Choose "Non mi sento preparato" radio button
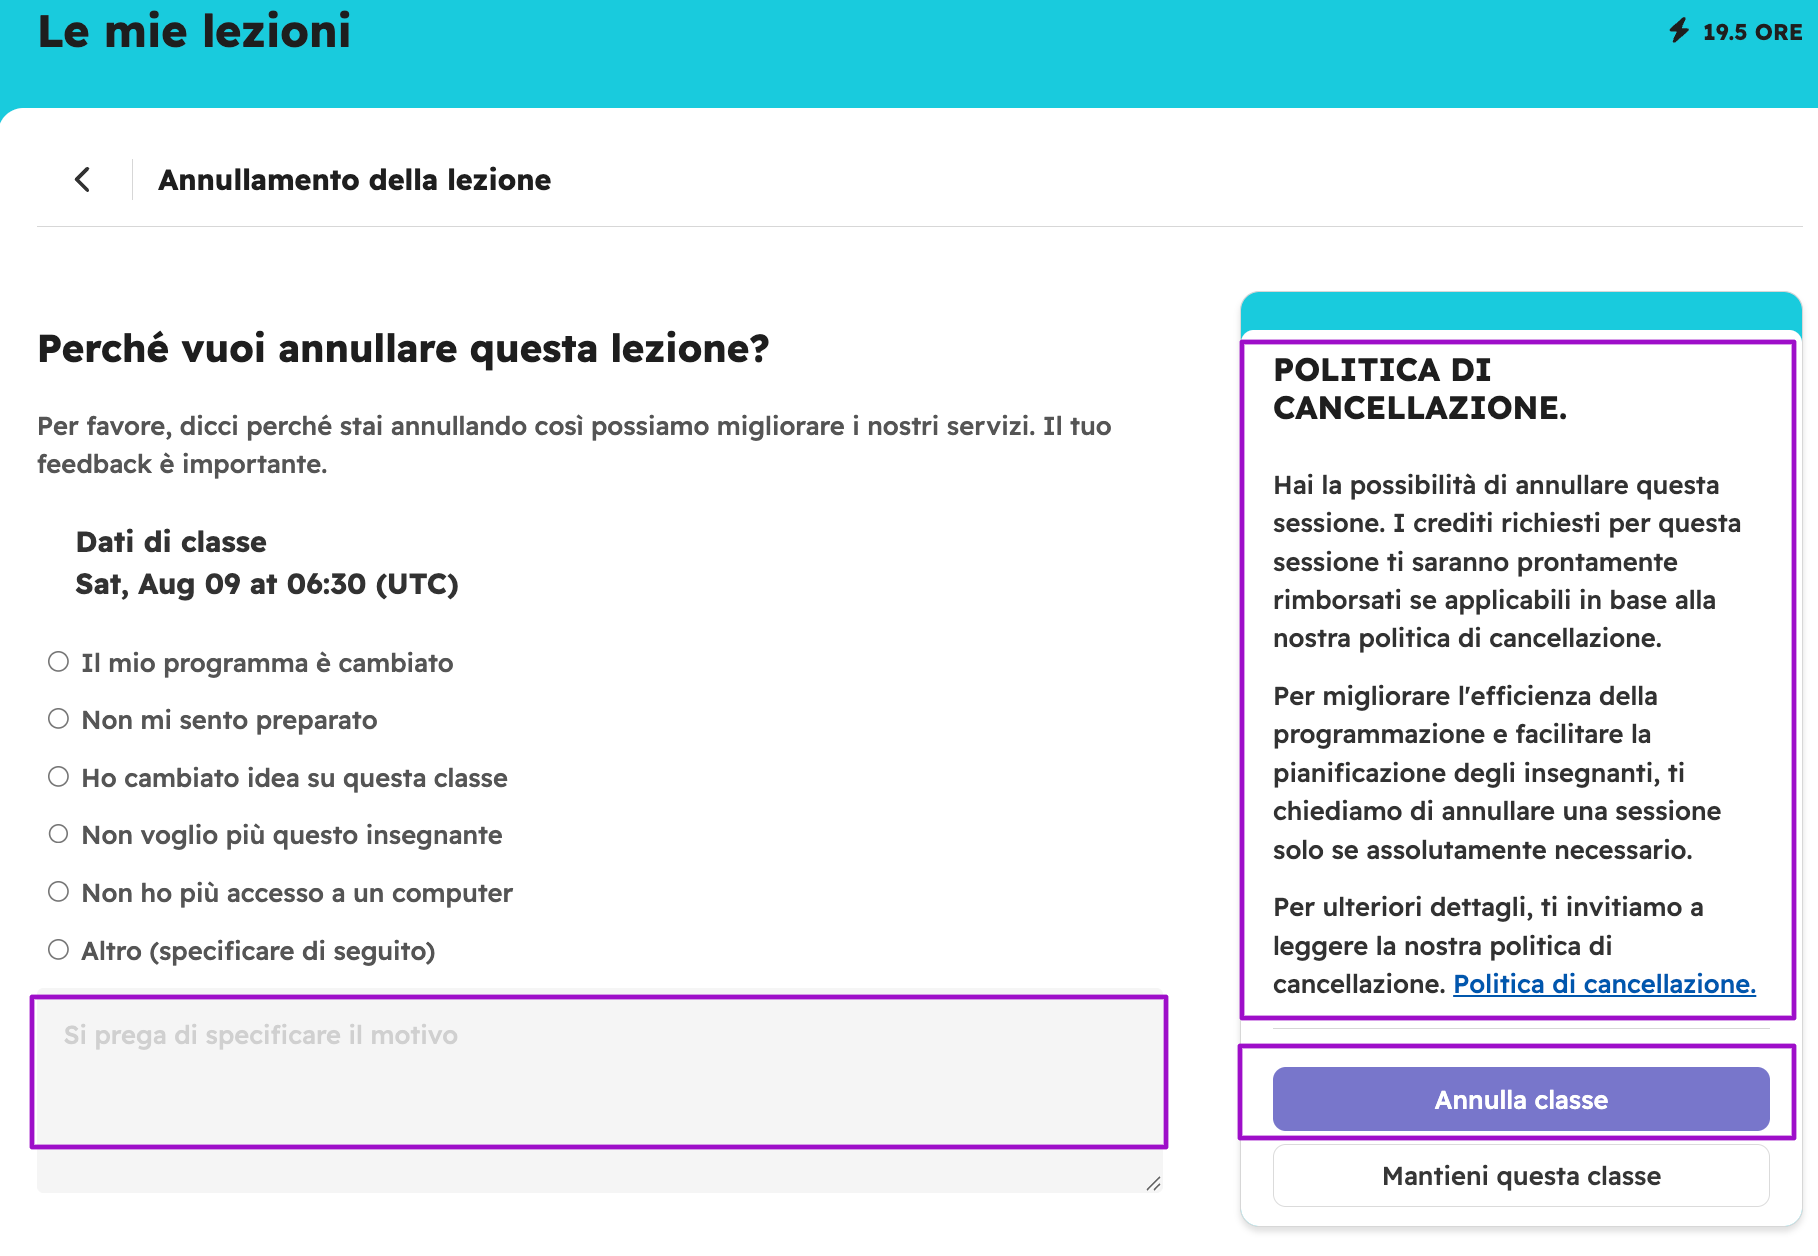 (59, 719)
